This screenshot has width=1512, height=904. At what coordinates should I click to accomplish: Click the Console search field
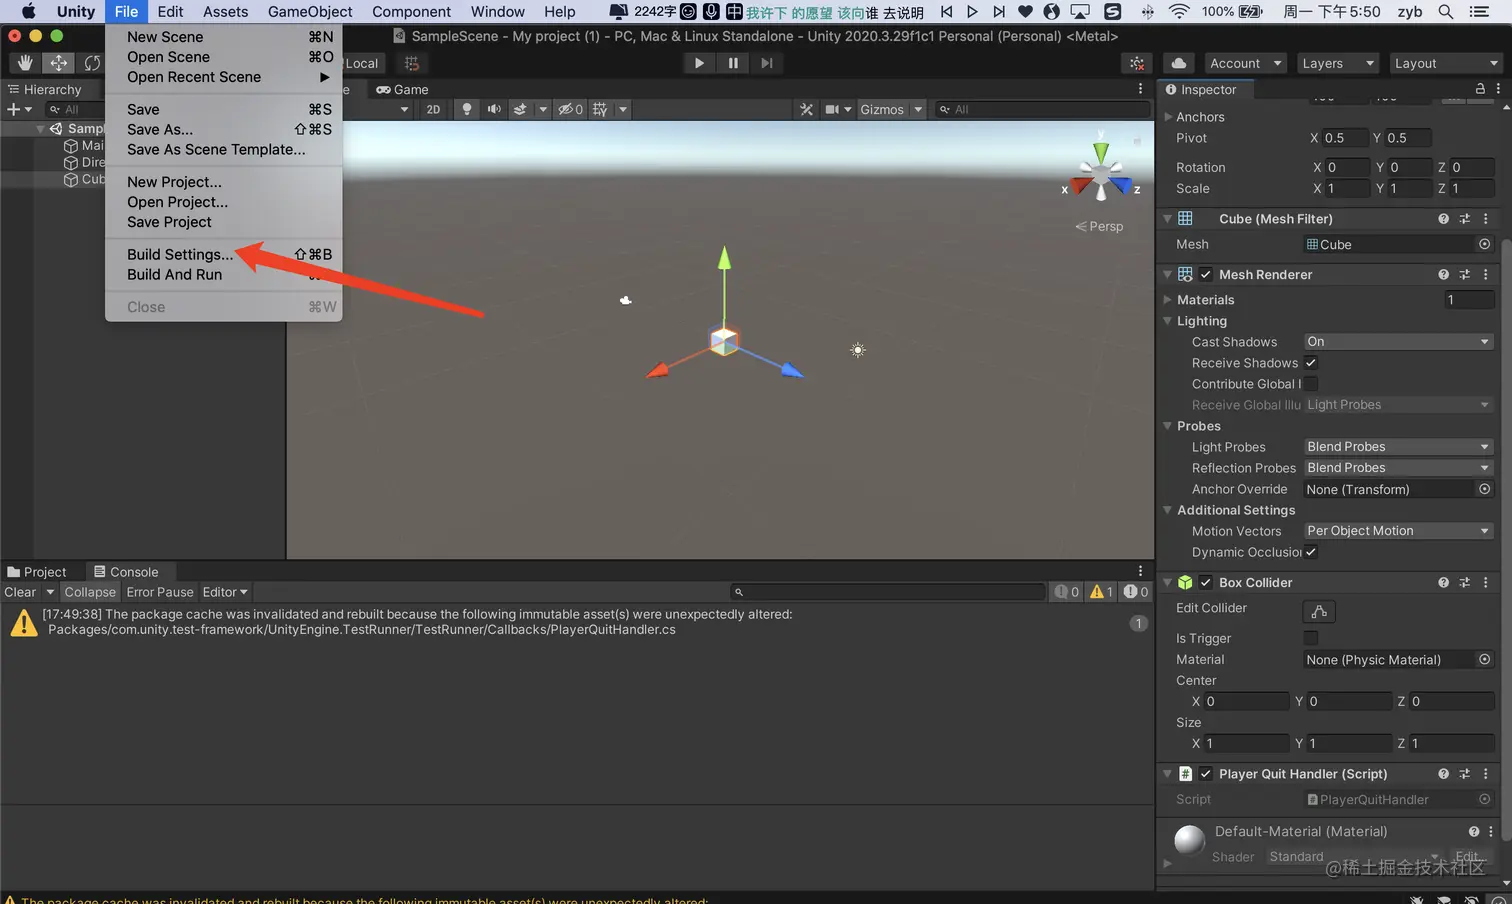click(x=888, y=592)
